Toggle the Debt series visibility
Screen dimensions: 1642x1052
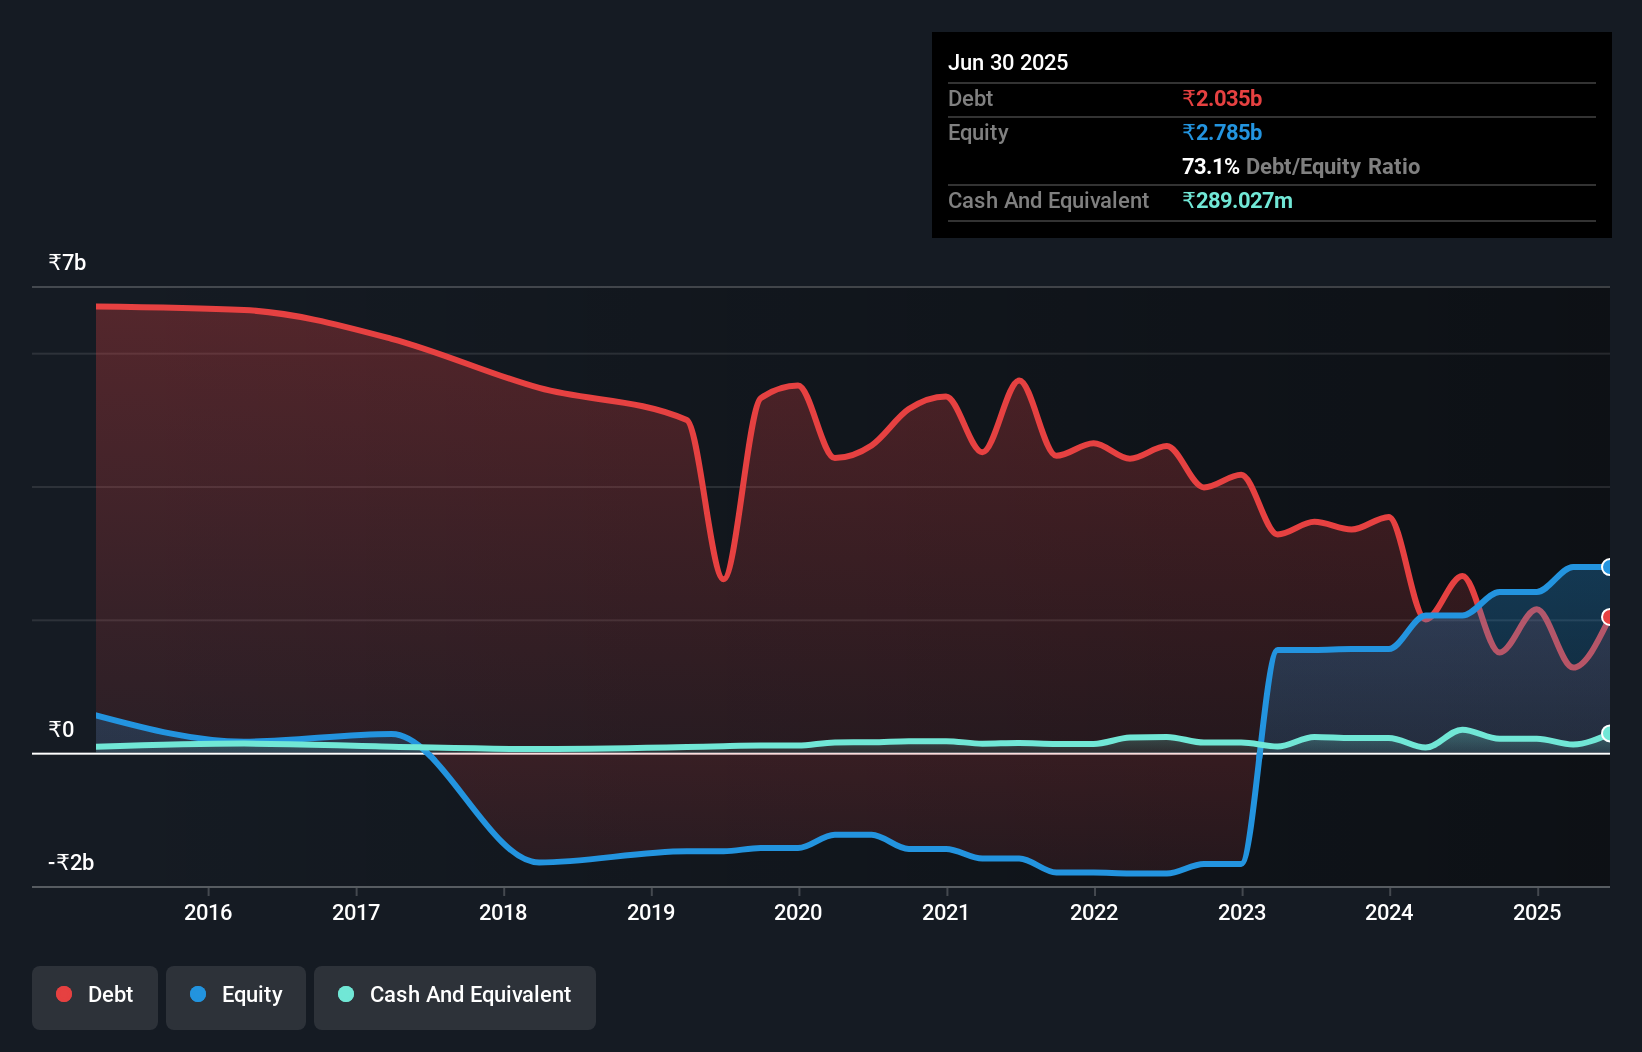95,994
